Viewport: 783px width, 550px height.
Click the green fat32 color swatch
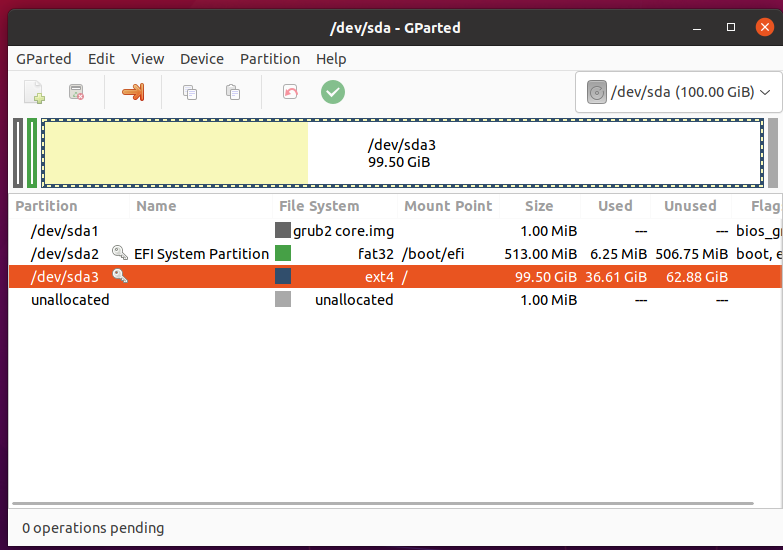tap(283, 253)
